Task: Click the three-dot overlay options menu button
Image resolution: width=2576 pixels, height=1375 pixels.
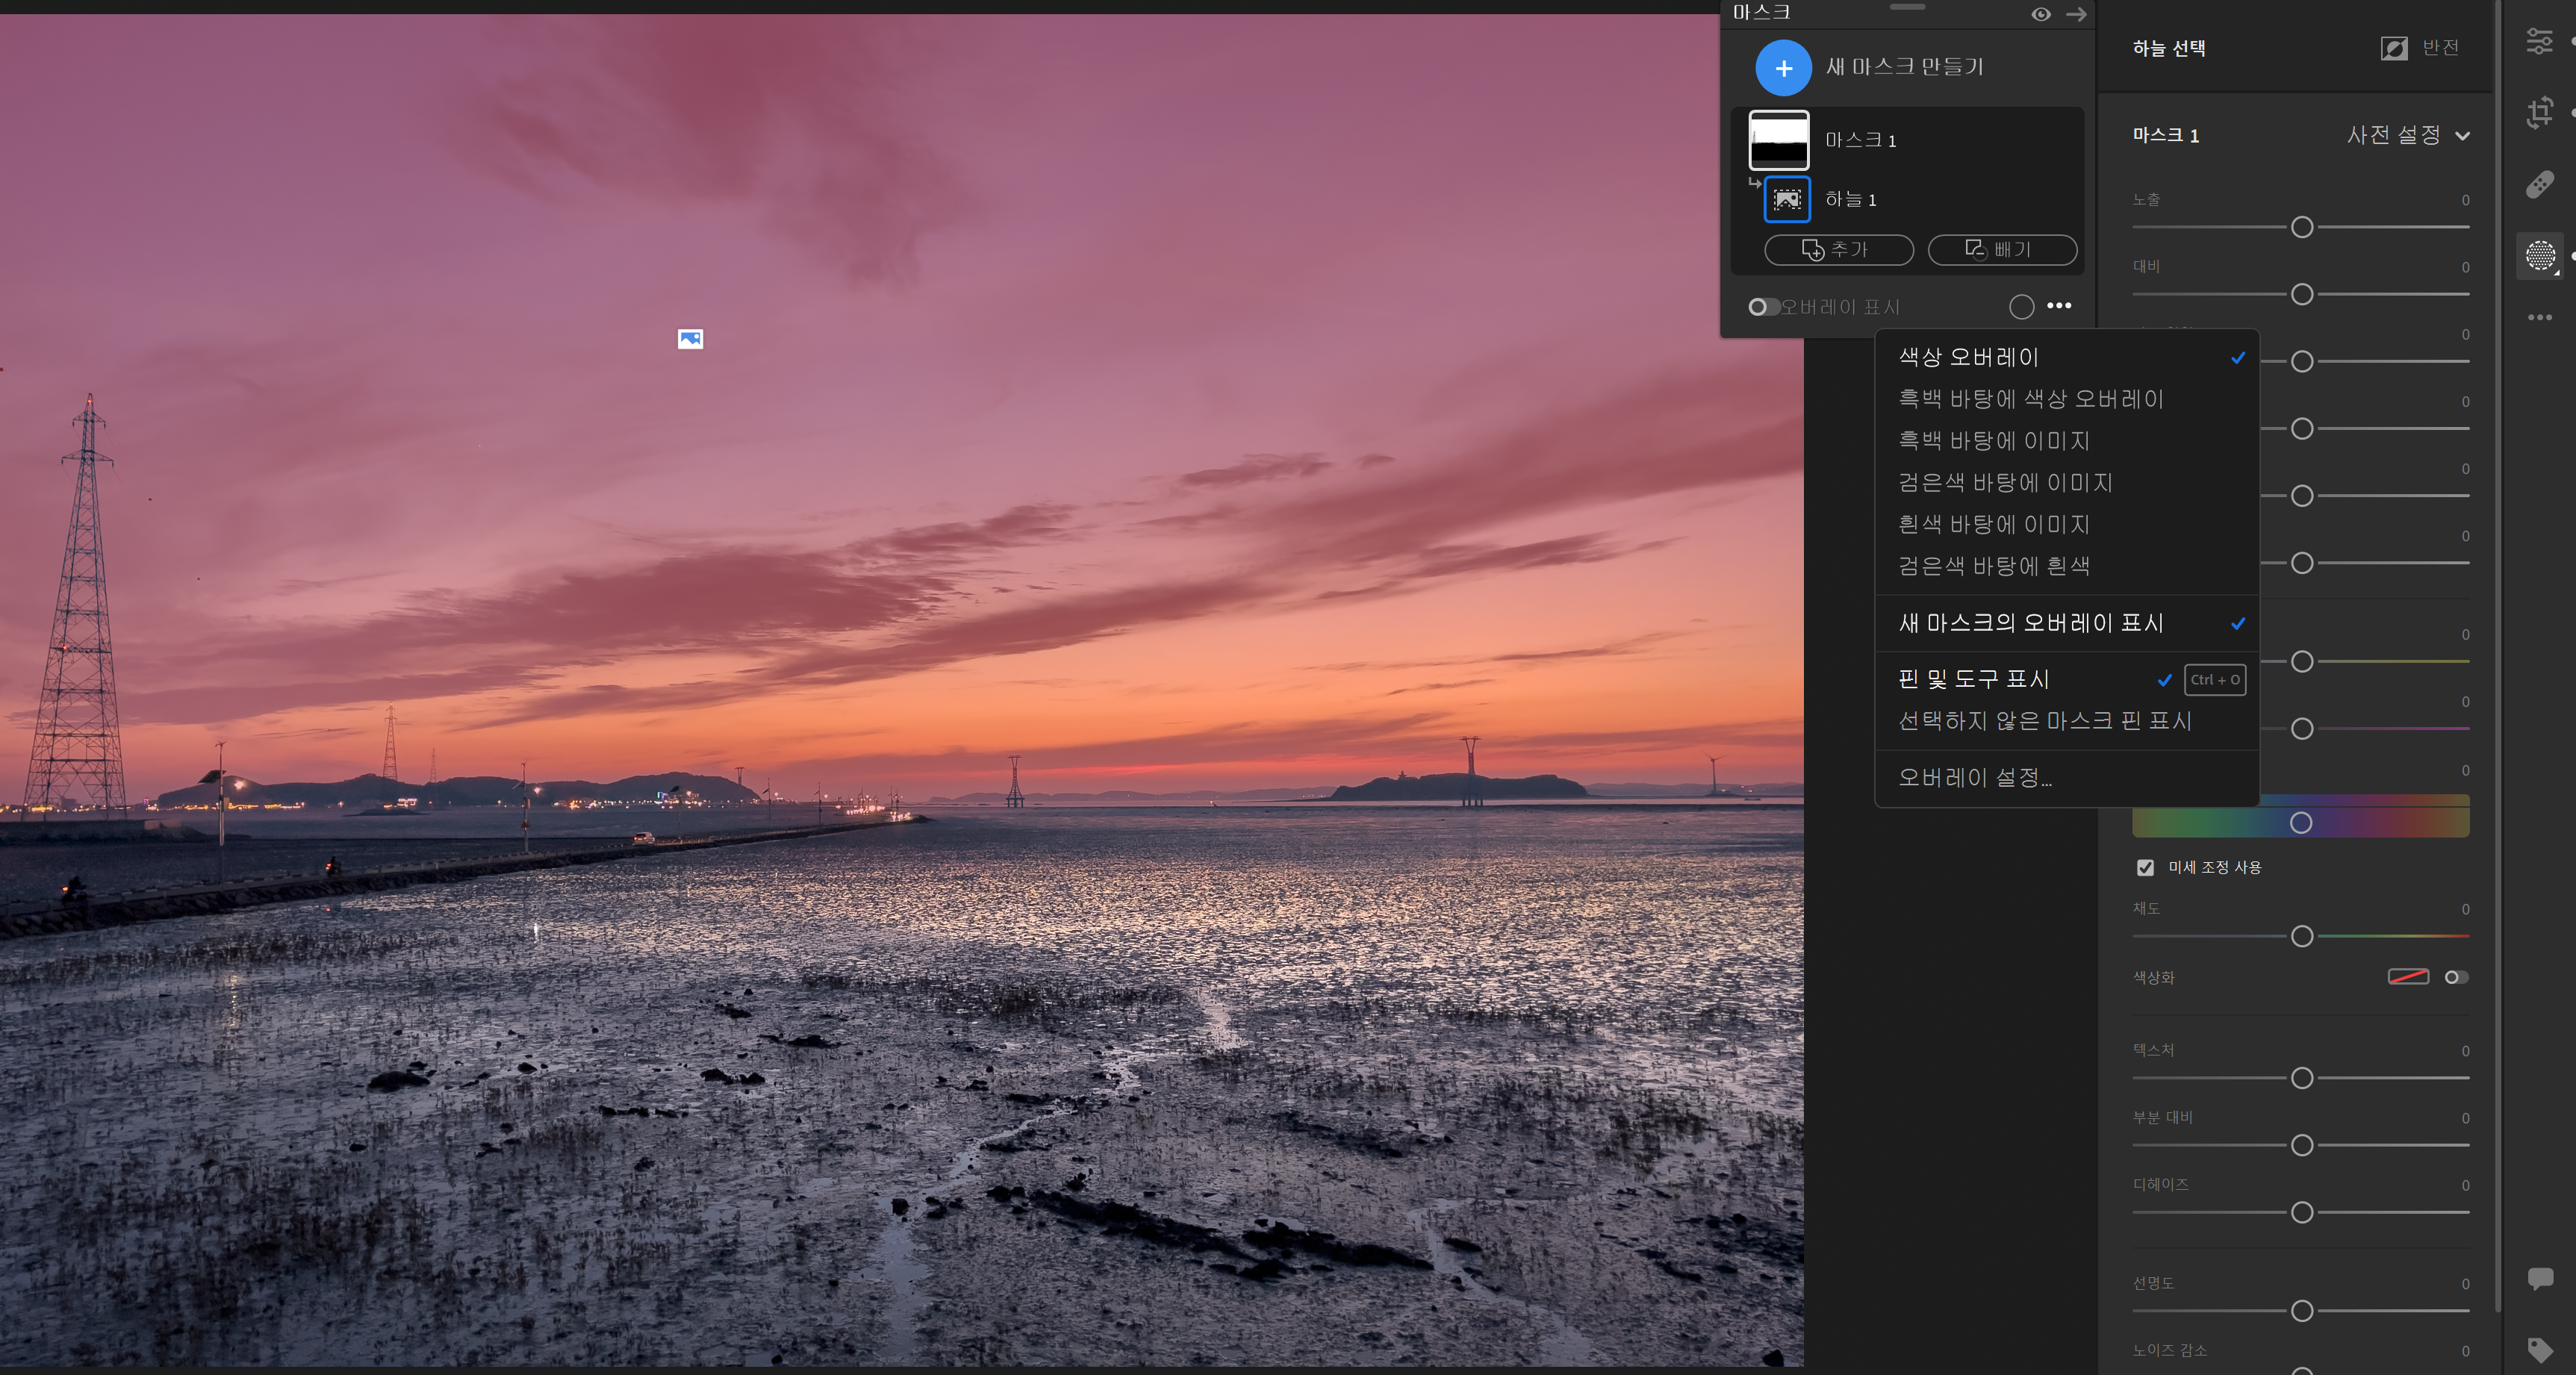Action: pos(2059,306)
